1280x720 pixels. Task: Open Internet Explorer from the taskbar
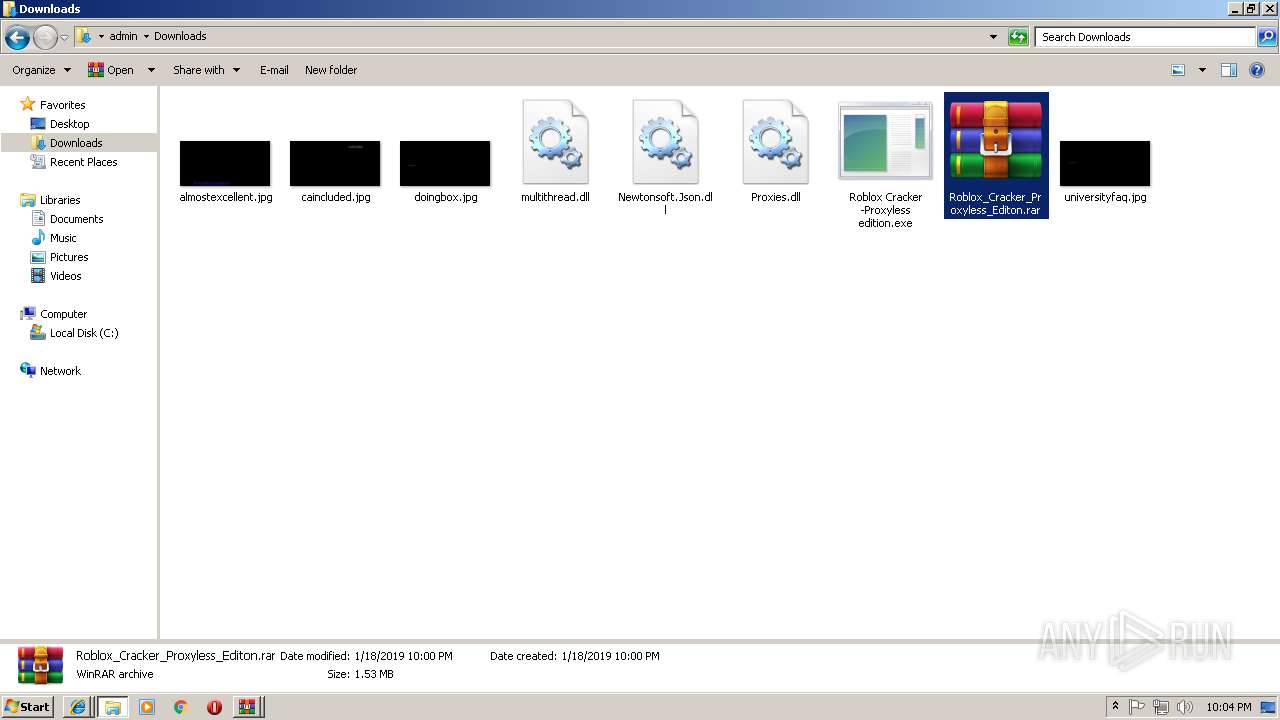pos(78,707)
